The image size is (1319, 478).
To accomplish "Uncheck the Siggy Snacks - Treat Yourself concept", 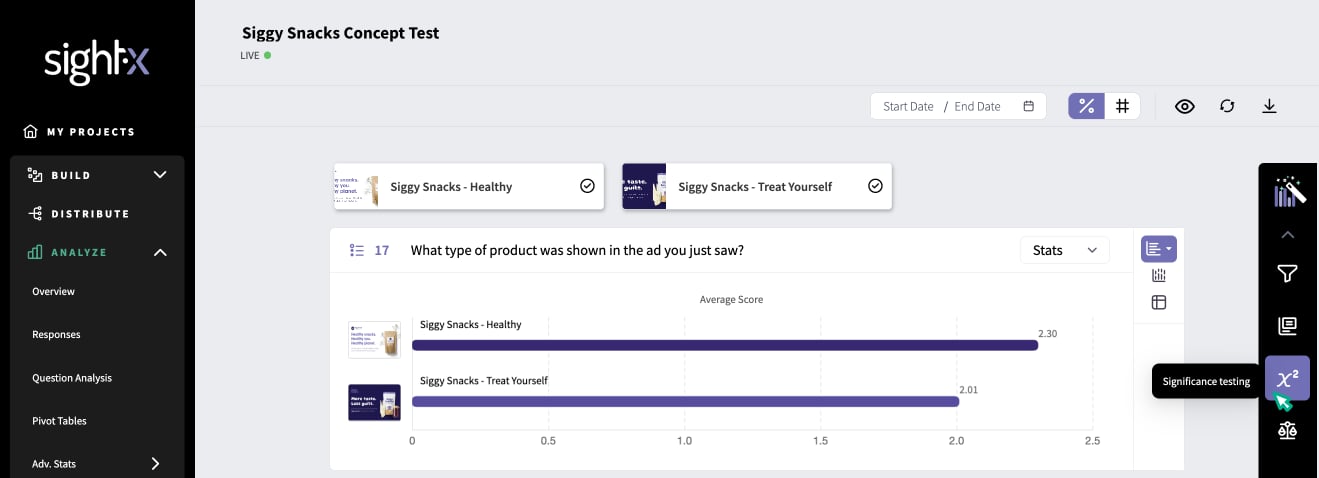I will [x=875, y=186].
